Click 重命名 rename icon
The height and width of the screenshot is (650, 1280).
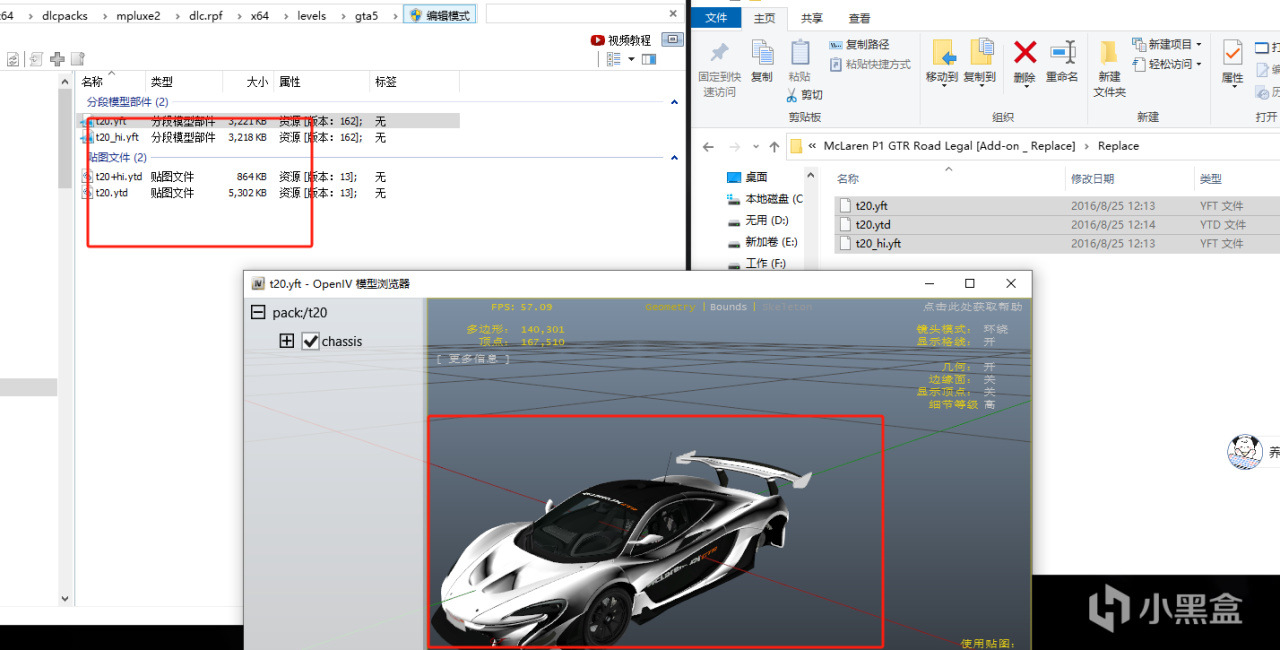click(x=1063, y=52)
